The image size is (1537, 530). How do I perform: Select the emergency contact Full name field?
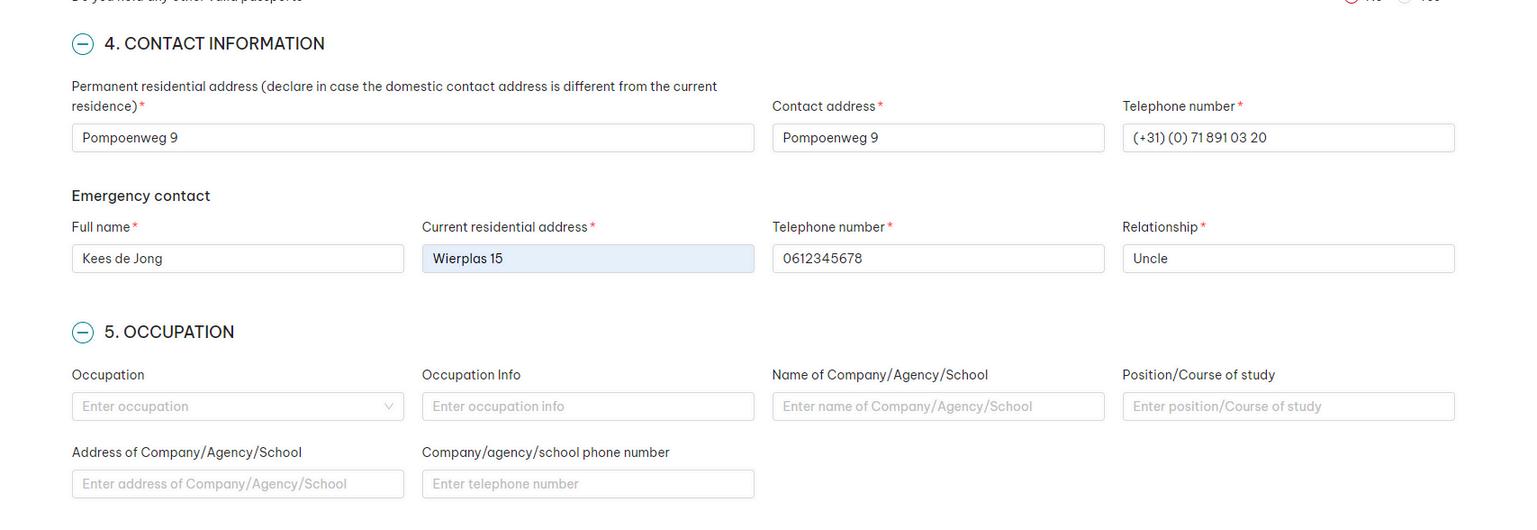pyautogui.click(x=237, y=259)
